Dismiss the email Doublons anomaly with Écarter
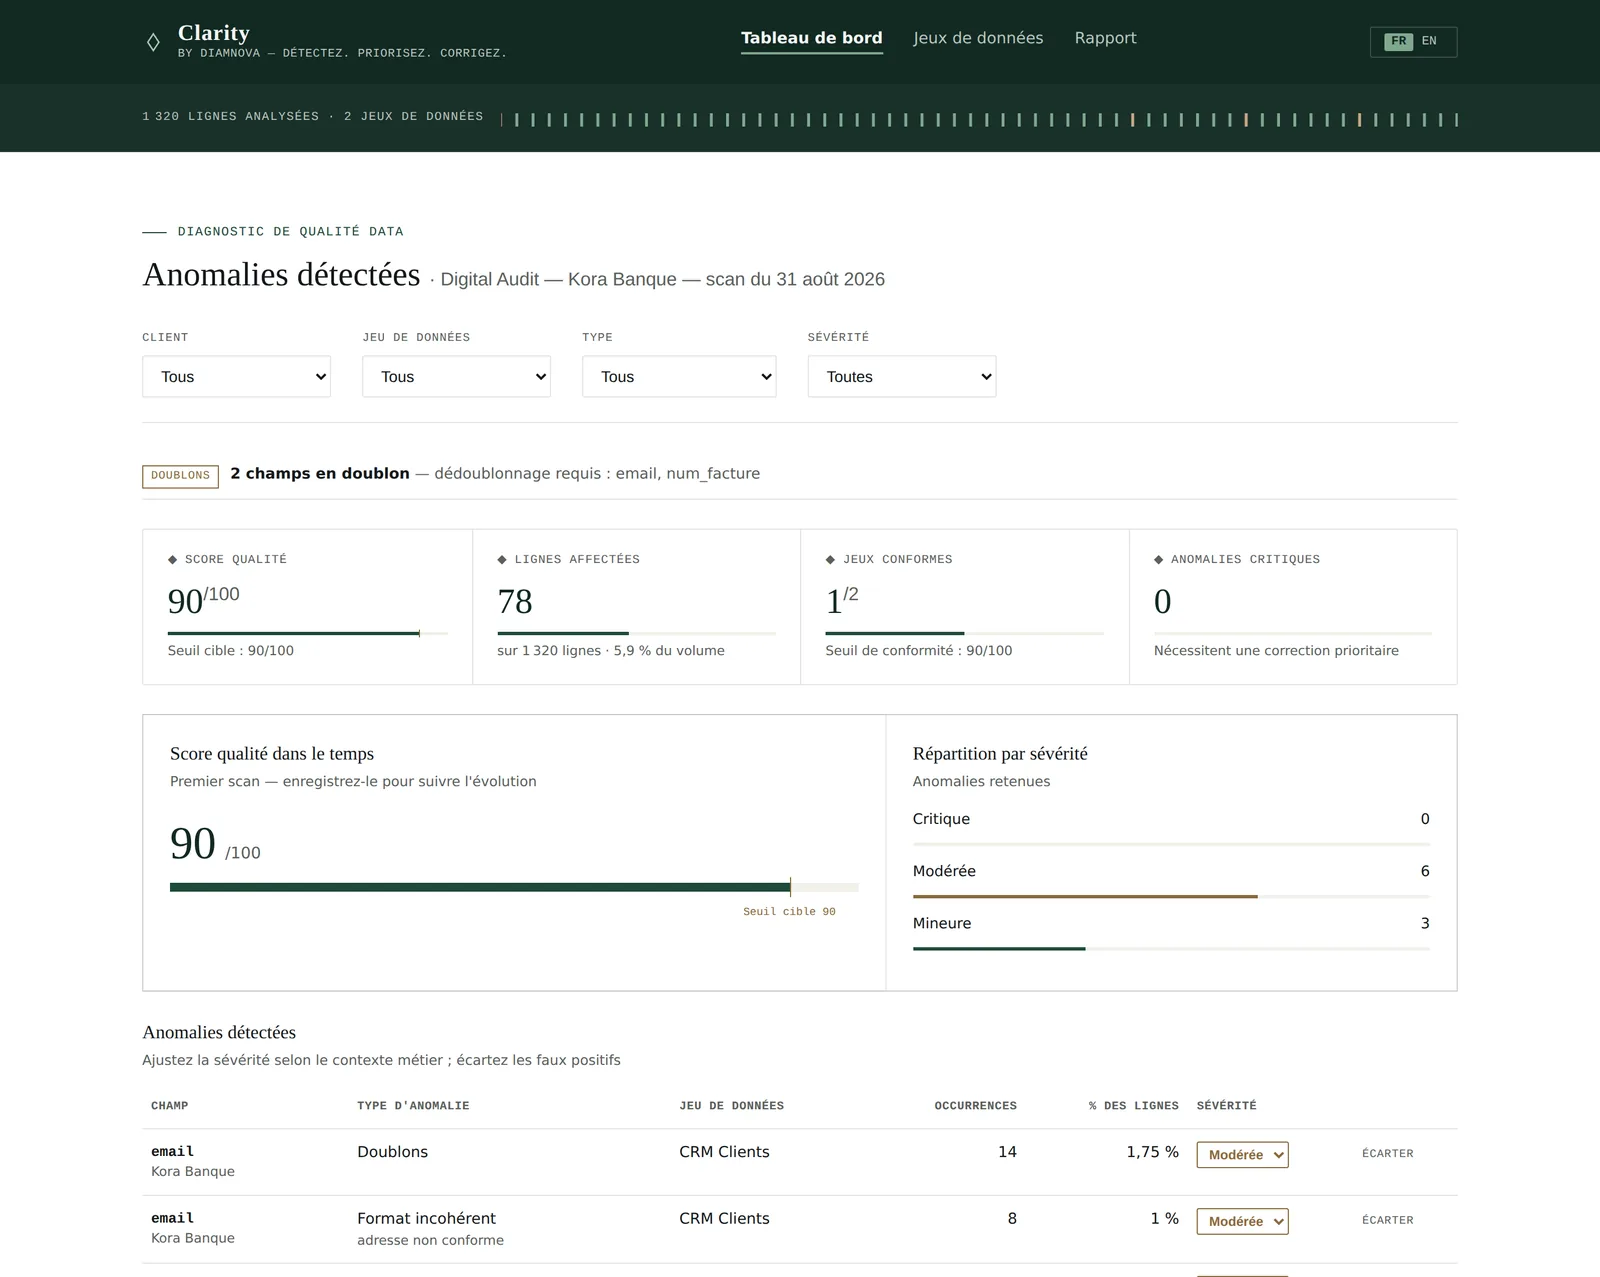 coord(1388,1154)
